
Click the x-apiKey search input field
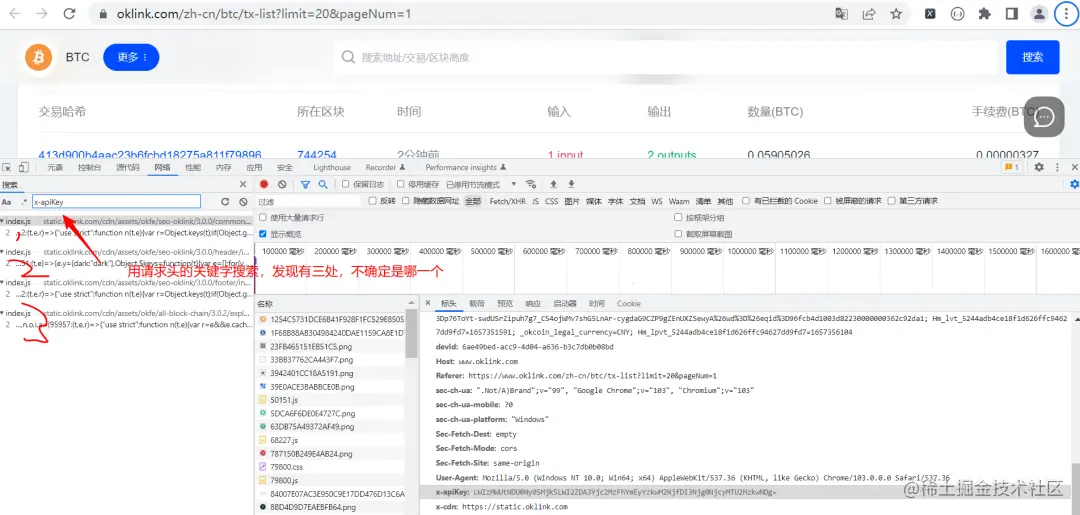click(x=117, y=202)
